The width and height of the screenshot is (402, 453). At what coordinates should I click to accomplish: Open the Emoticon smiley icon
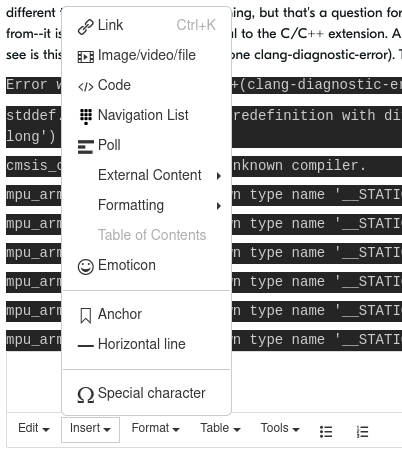pyautogui.click(x=86, y=267)
